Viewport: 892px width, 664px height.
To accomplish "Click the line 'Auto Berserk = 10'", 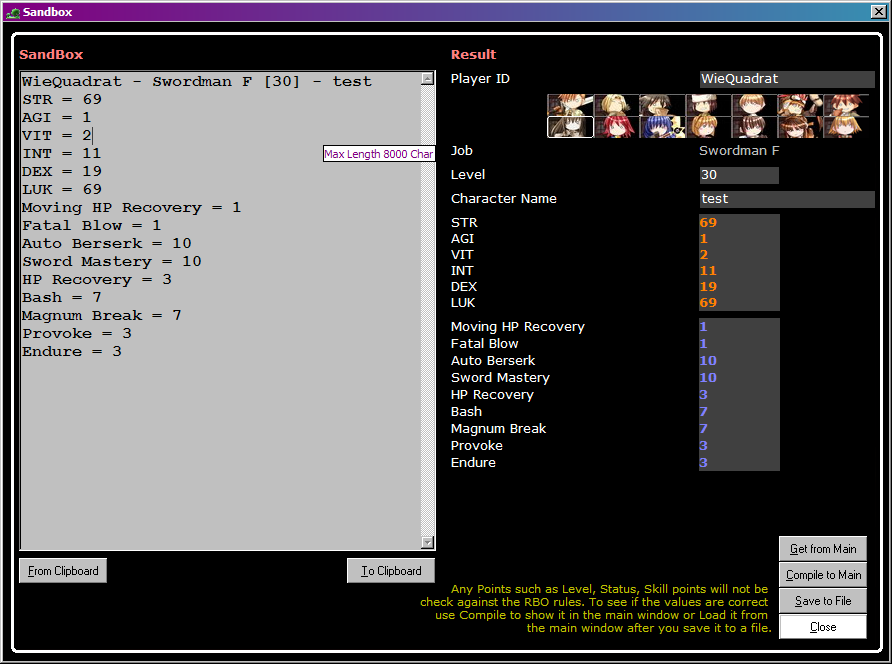I will tap(107, 244).
